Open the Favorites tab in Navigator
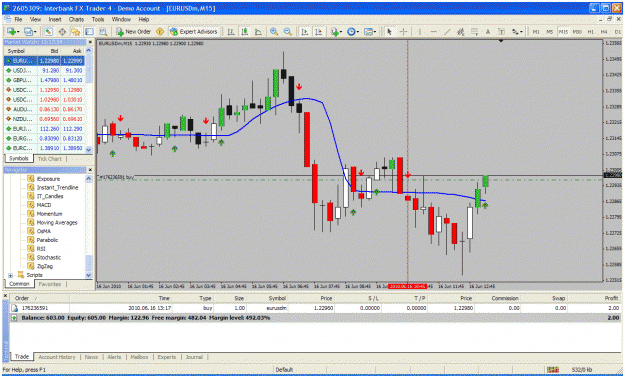Screen dimensions: 625x376 49,284
